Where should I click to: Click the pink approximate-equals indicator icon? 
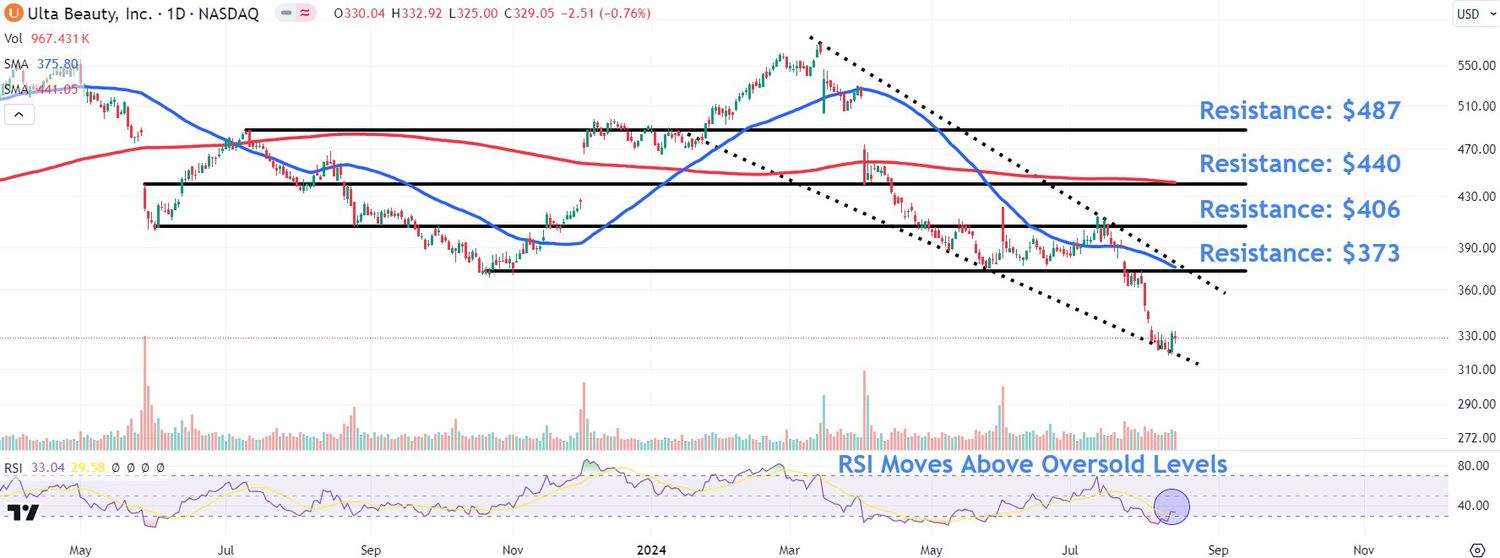306,14
